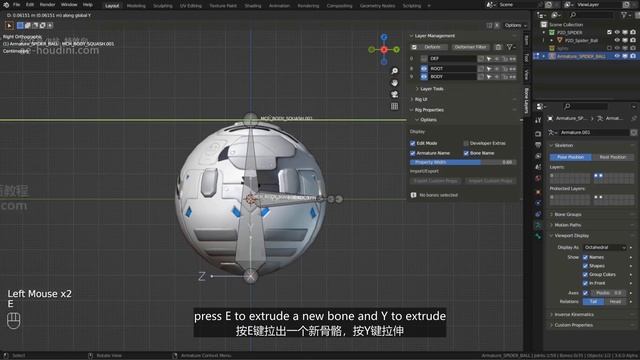Switch orthographic perspective grid icon
The image size is (640, 360).
point(394,107)
